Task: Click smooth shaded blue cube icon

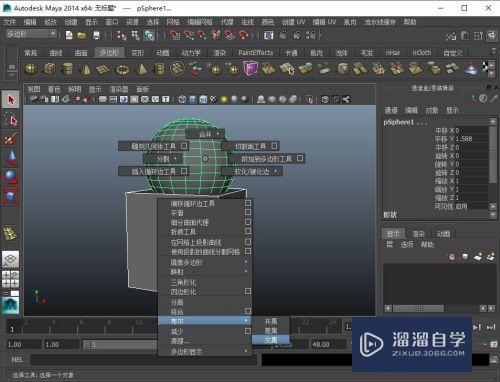Action: [x=193, y=99]
